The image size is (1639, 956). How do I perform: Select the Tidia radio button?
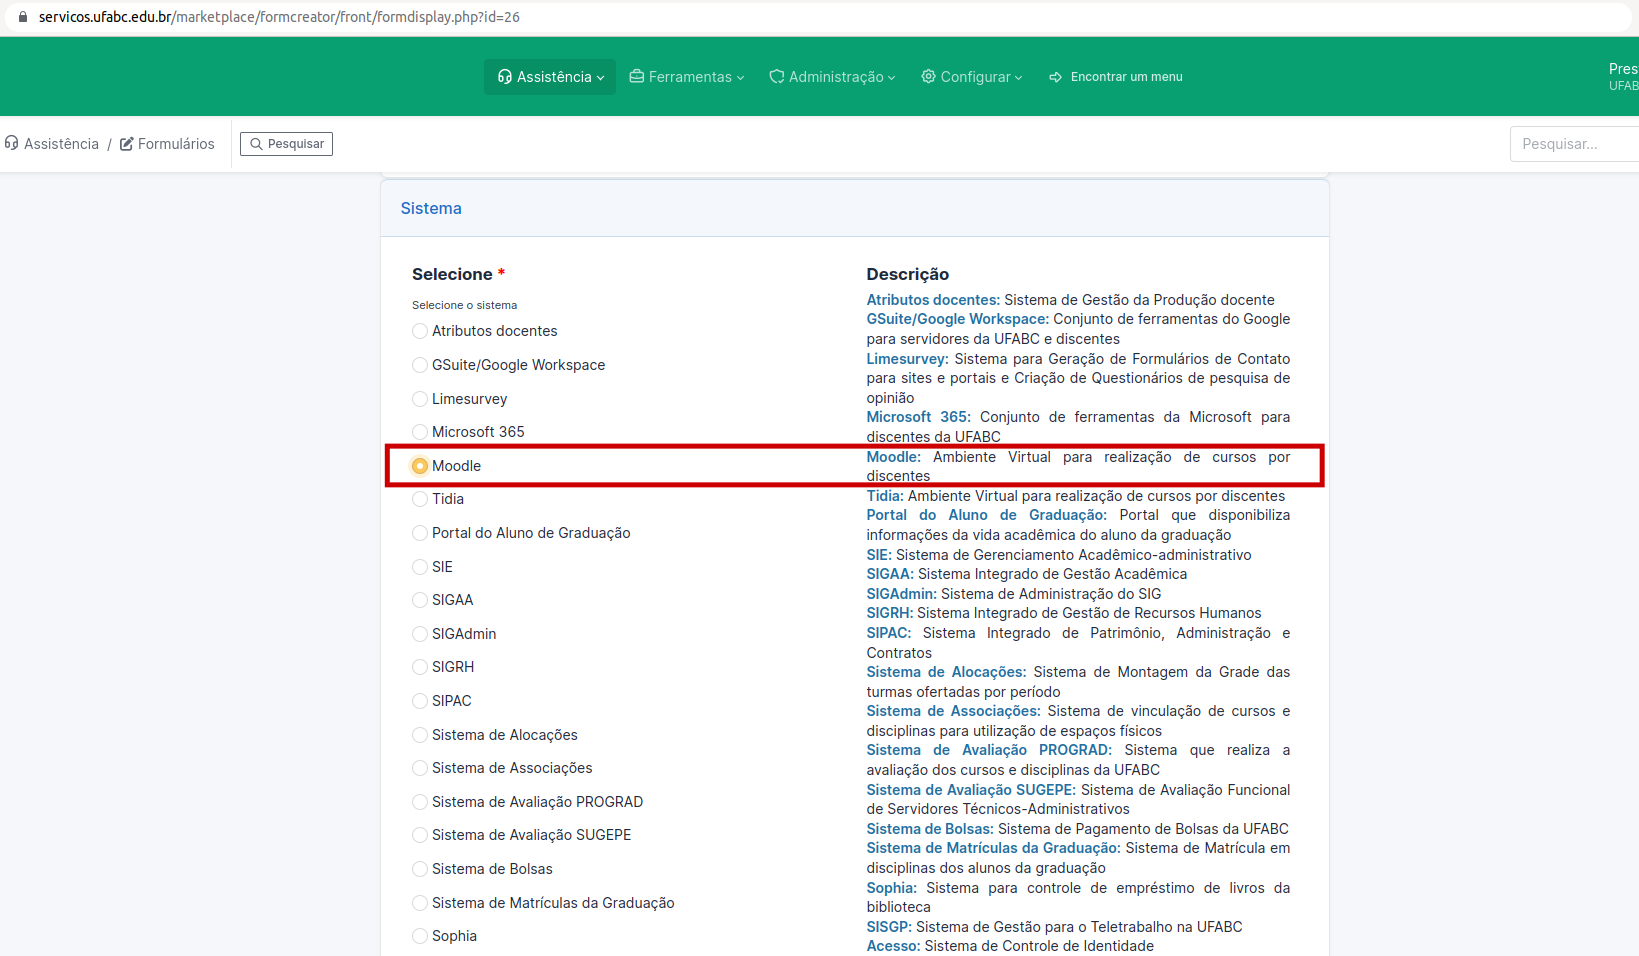[x=419, y=499]
